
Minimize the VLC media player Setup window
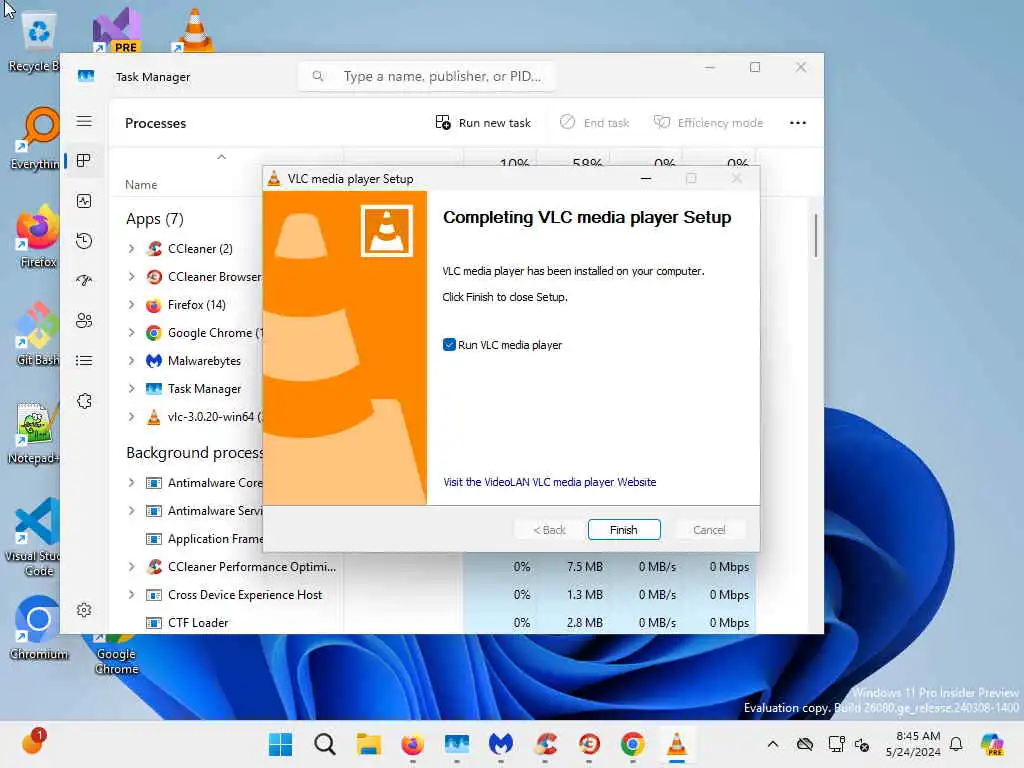[646, 178]
